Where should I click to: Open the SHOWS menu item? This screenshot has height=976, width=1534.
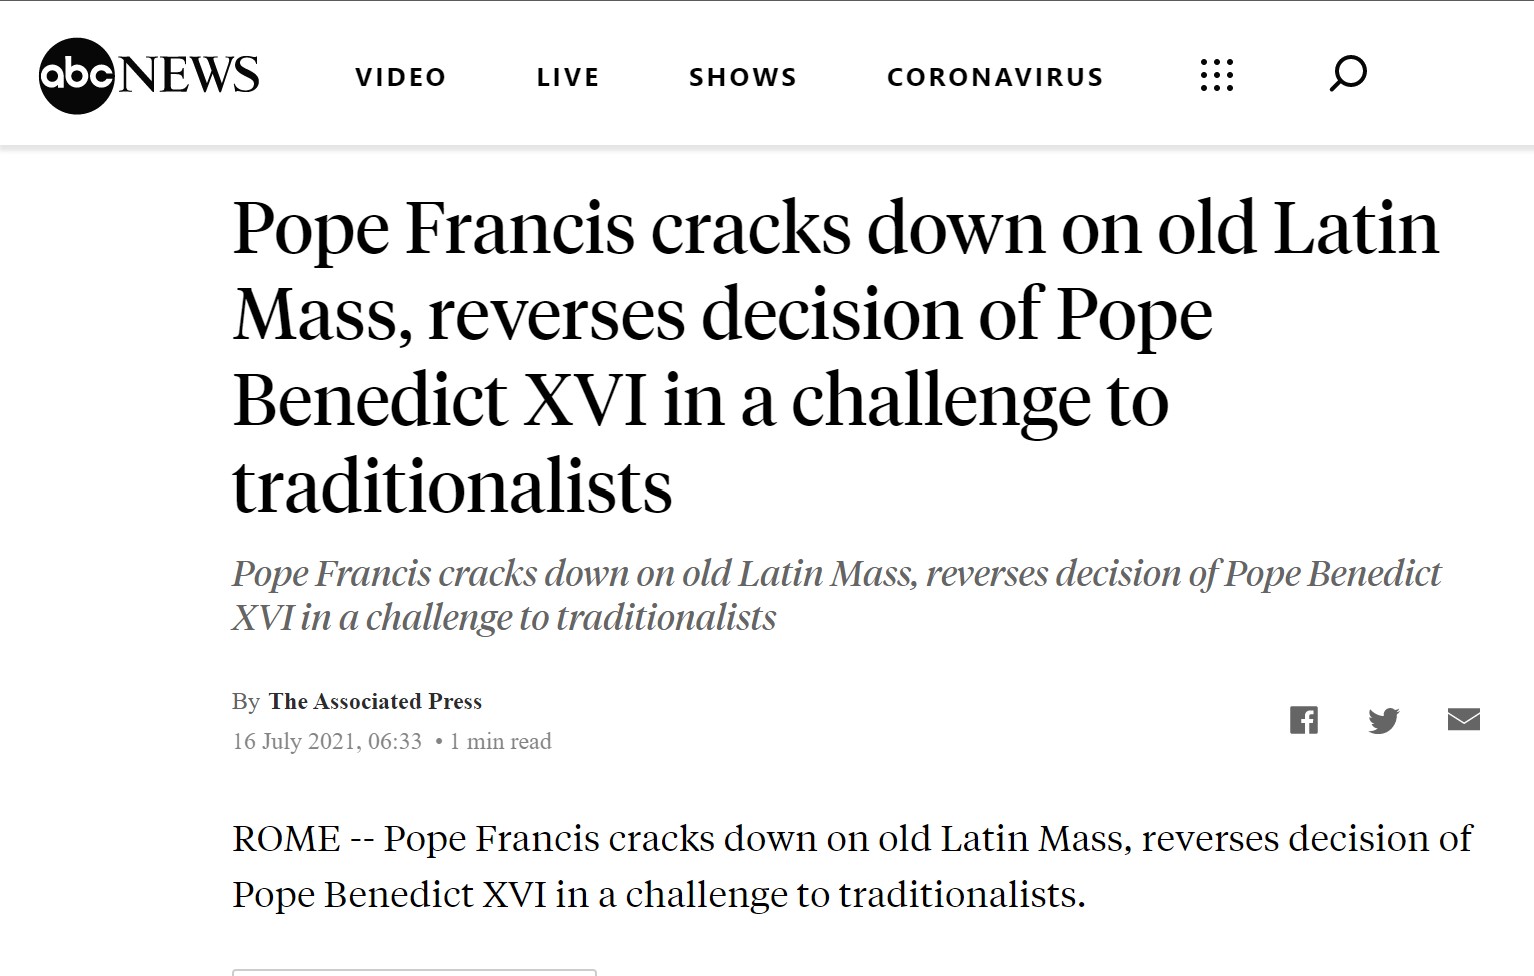pos(743,77)
